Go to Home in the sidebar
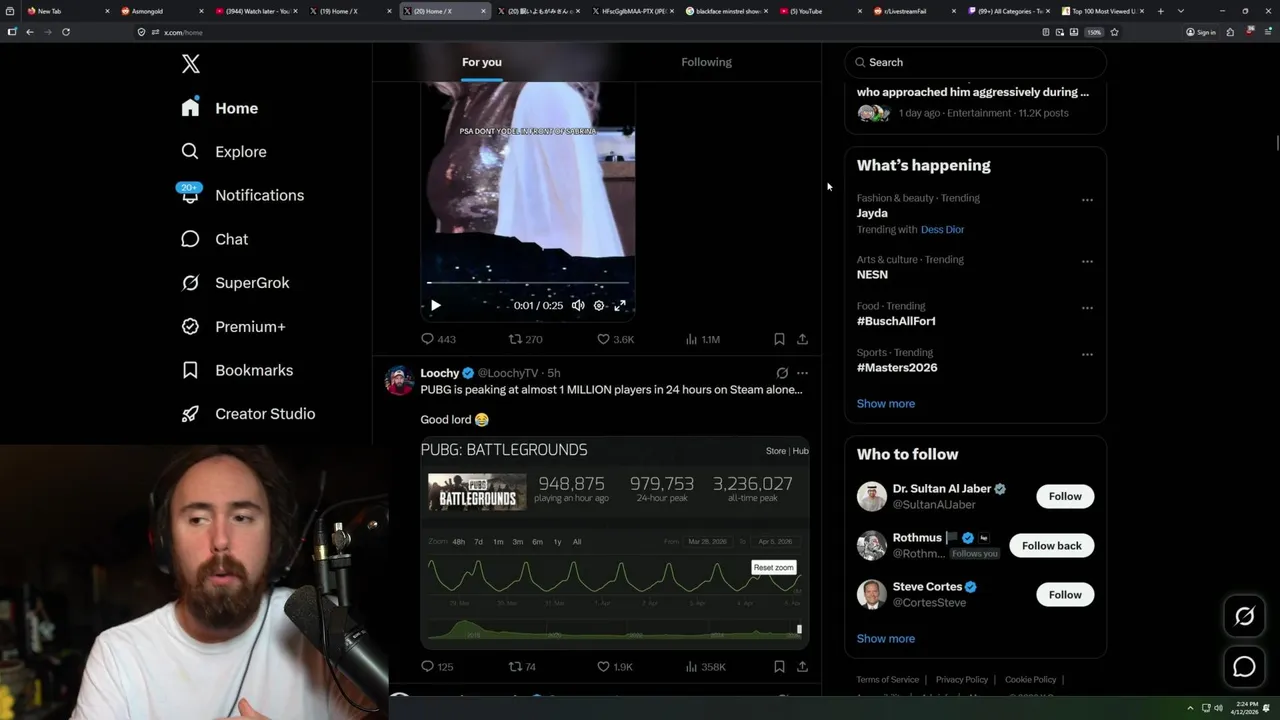Image resolution: width=1280 pixels, height=720 pixels. click(x=219, y=108)
